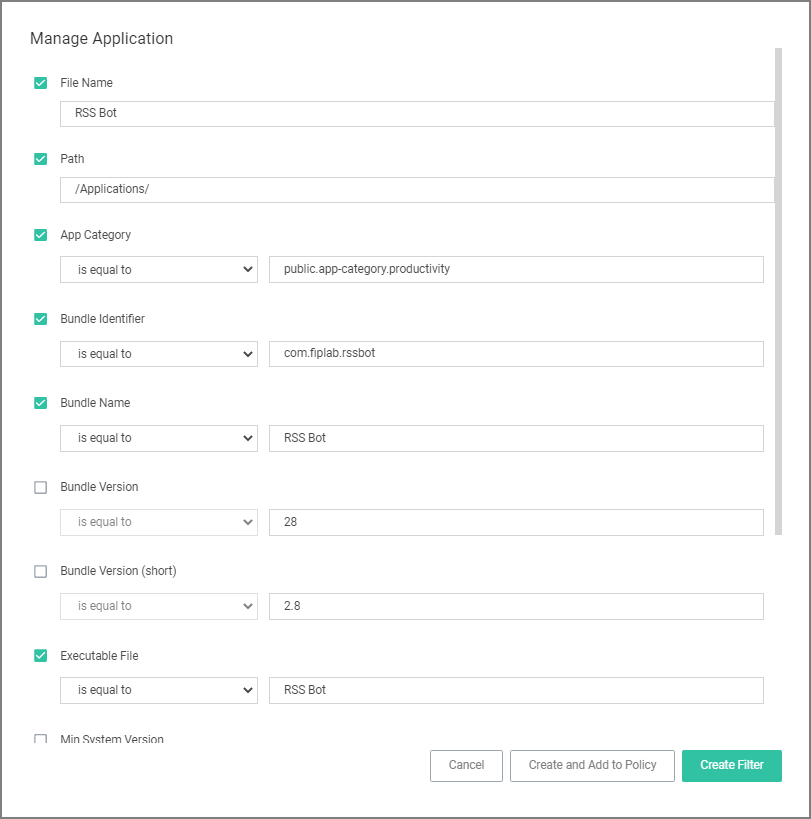The height and width of the screenshot is (819, 811).
Task: Open the App Category operator dropdown
Action: (x=159, y=270)
